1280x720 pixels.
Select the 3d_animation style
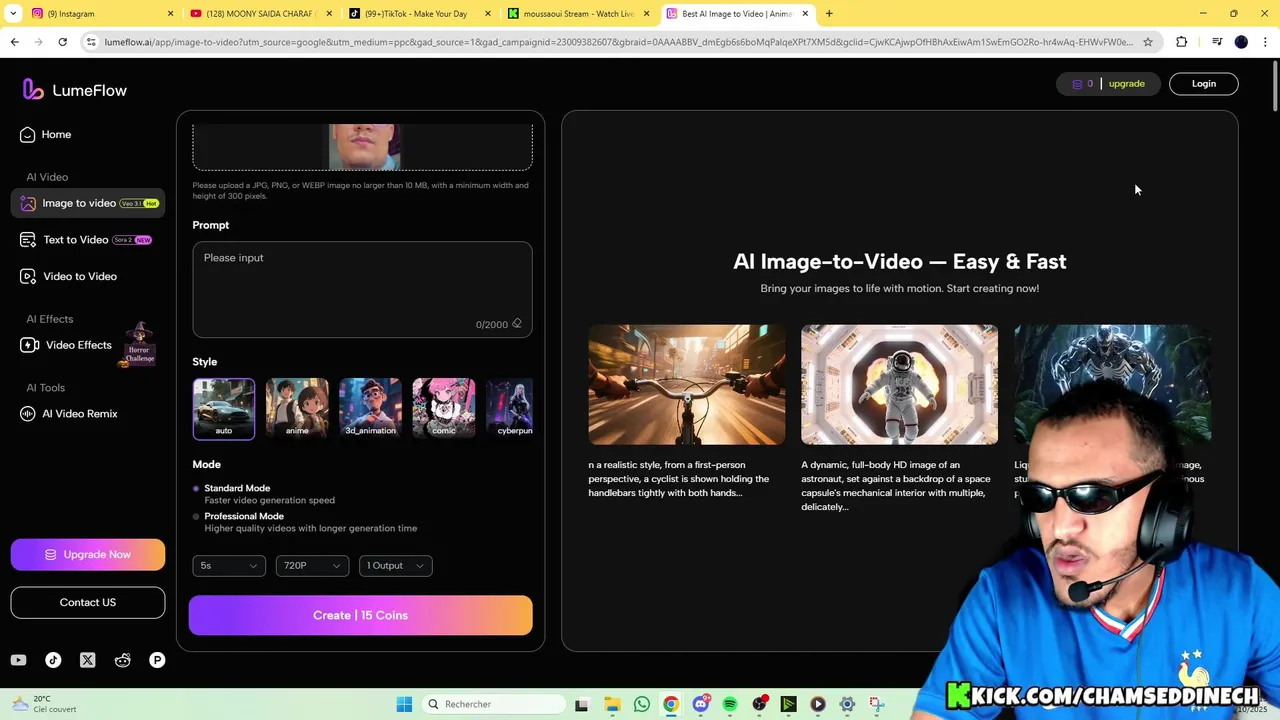(x=370, y=409)
